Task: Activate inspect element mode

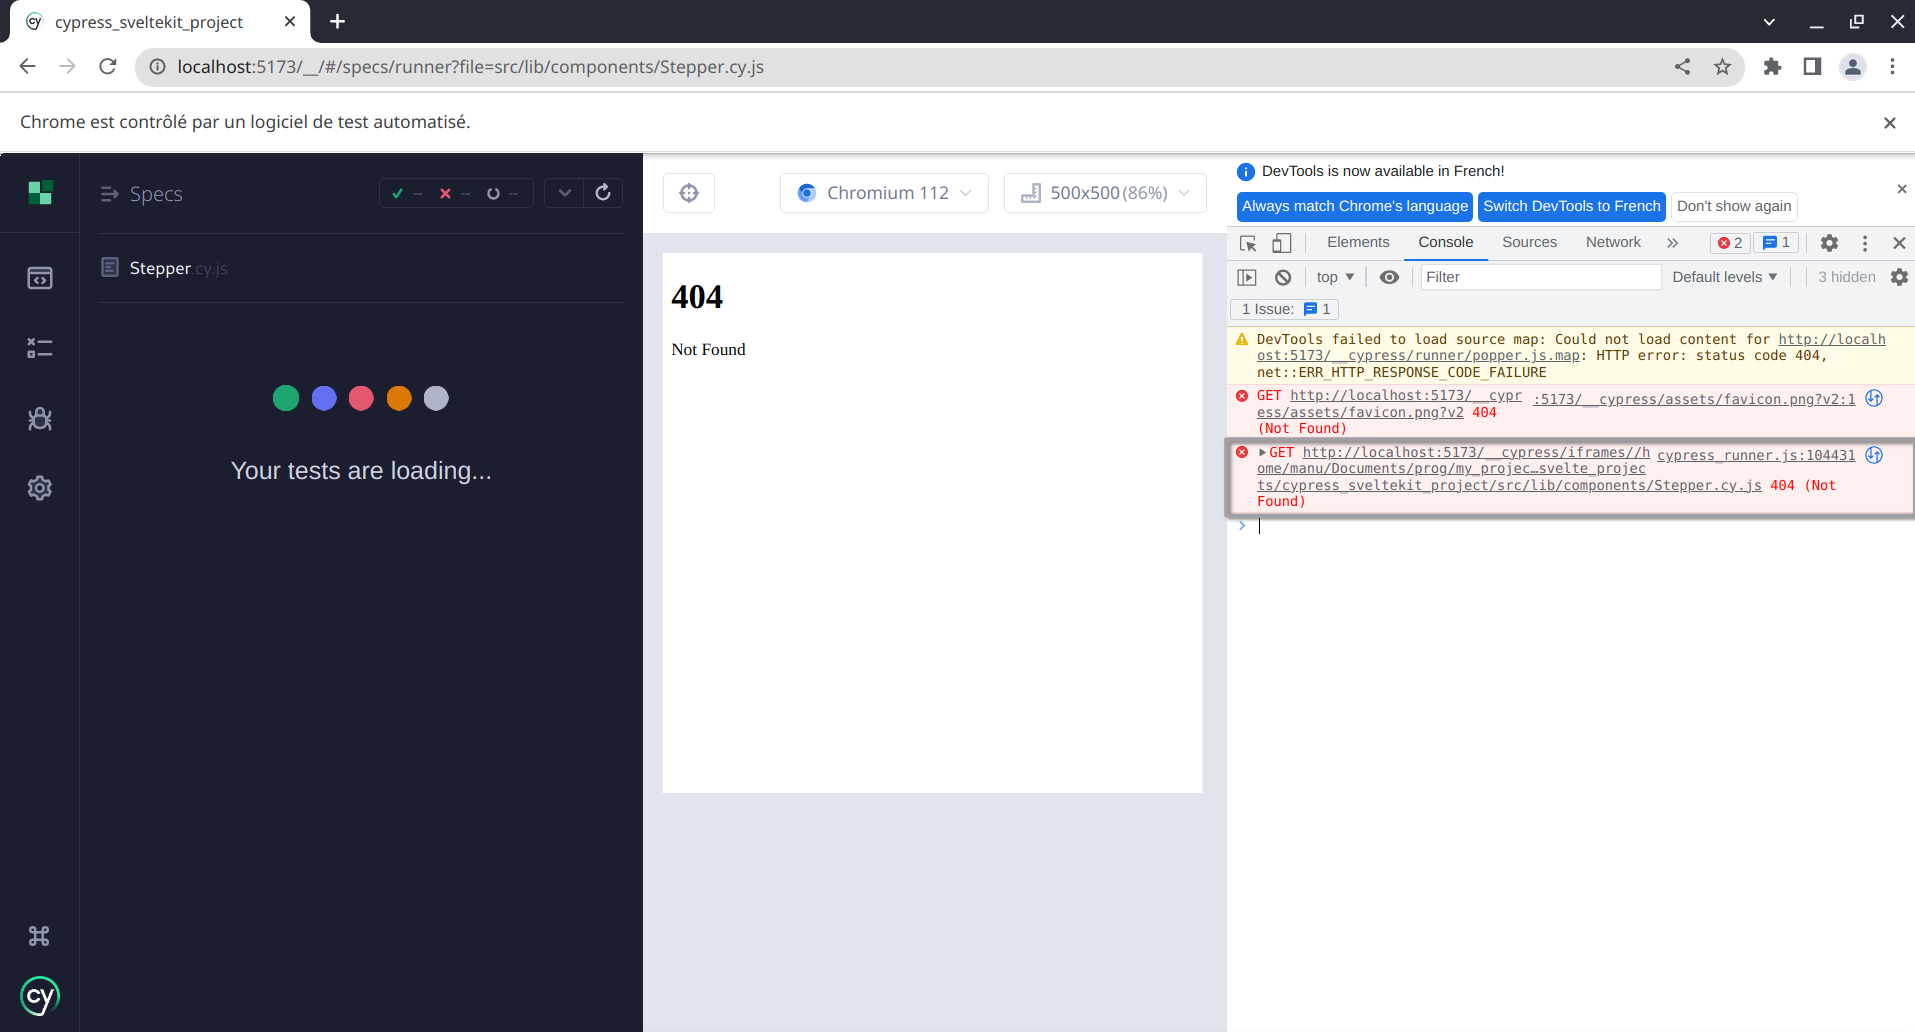Action: pos(1247,242)
